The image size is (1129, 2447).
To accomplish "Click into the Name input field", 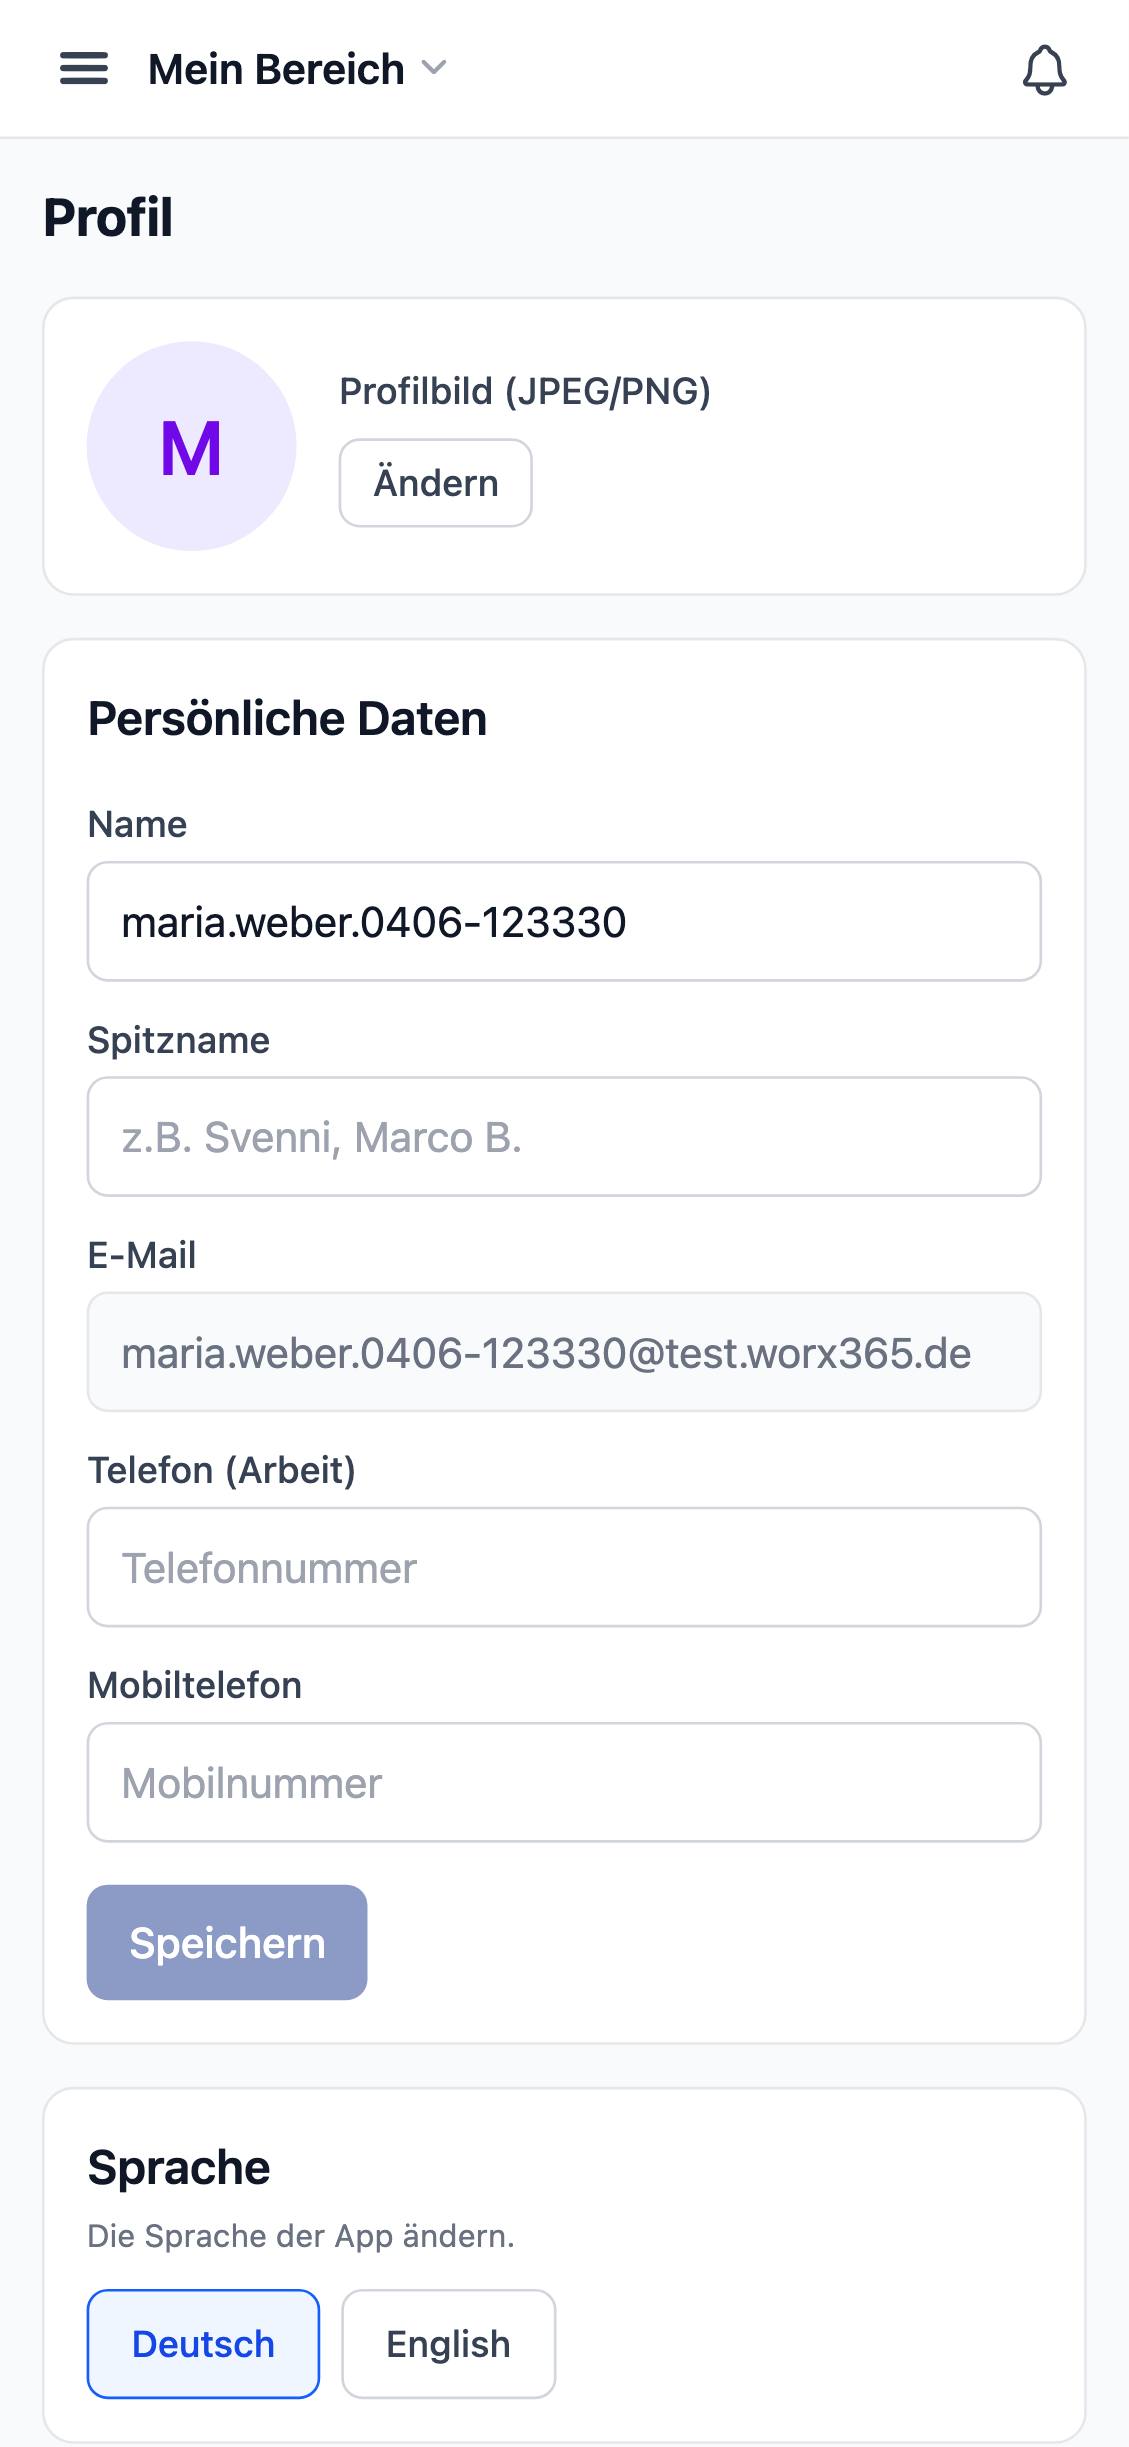I will coord(564,921).
